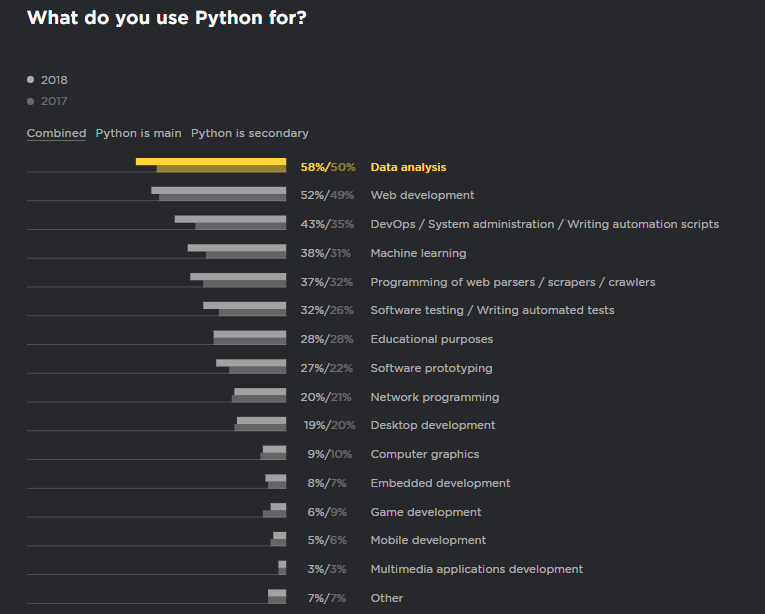Click the 58%/50% percentage value
The height and width of the screenshot is (614, 765).
(x=327, y=167)
